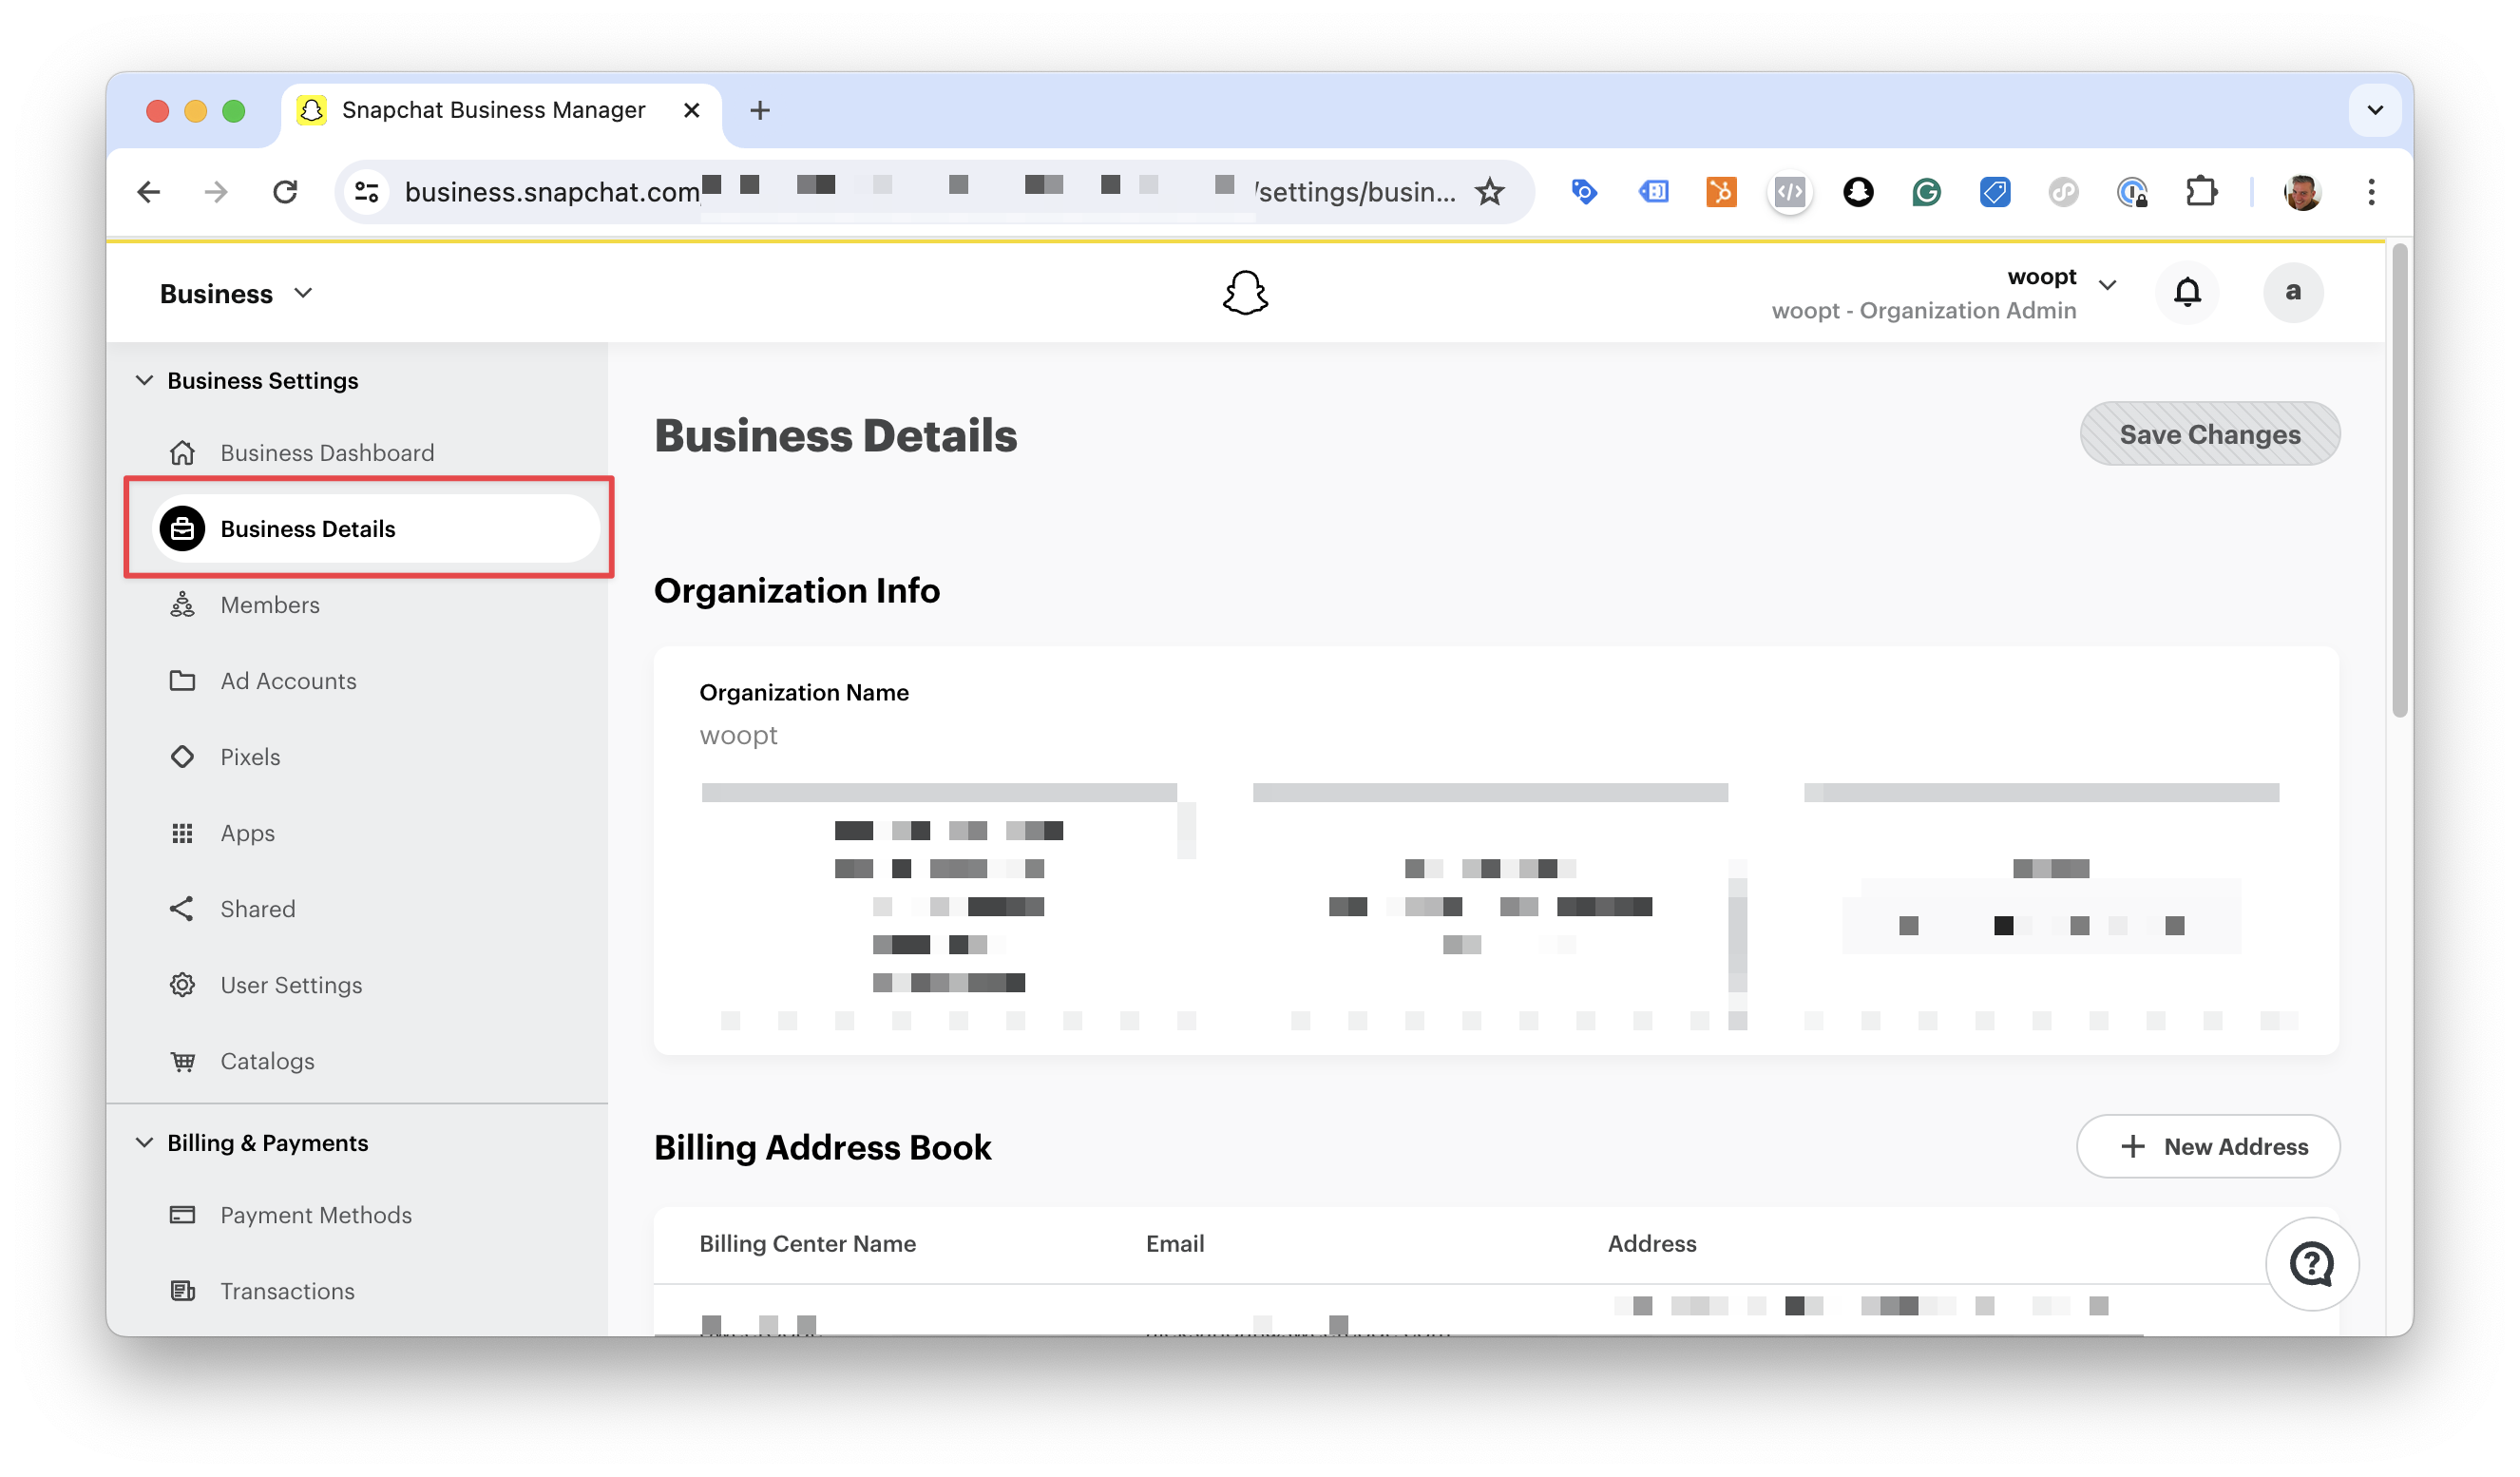
Task: Open the woopt organization switcher
Action: [1944, 293]
